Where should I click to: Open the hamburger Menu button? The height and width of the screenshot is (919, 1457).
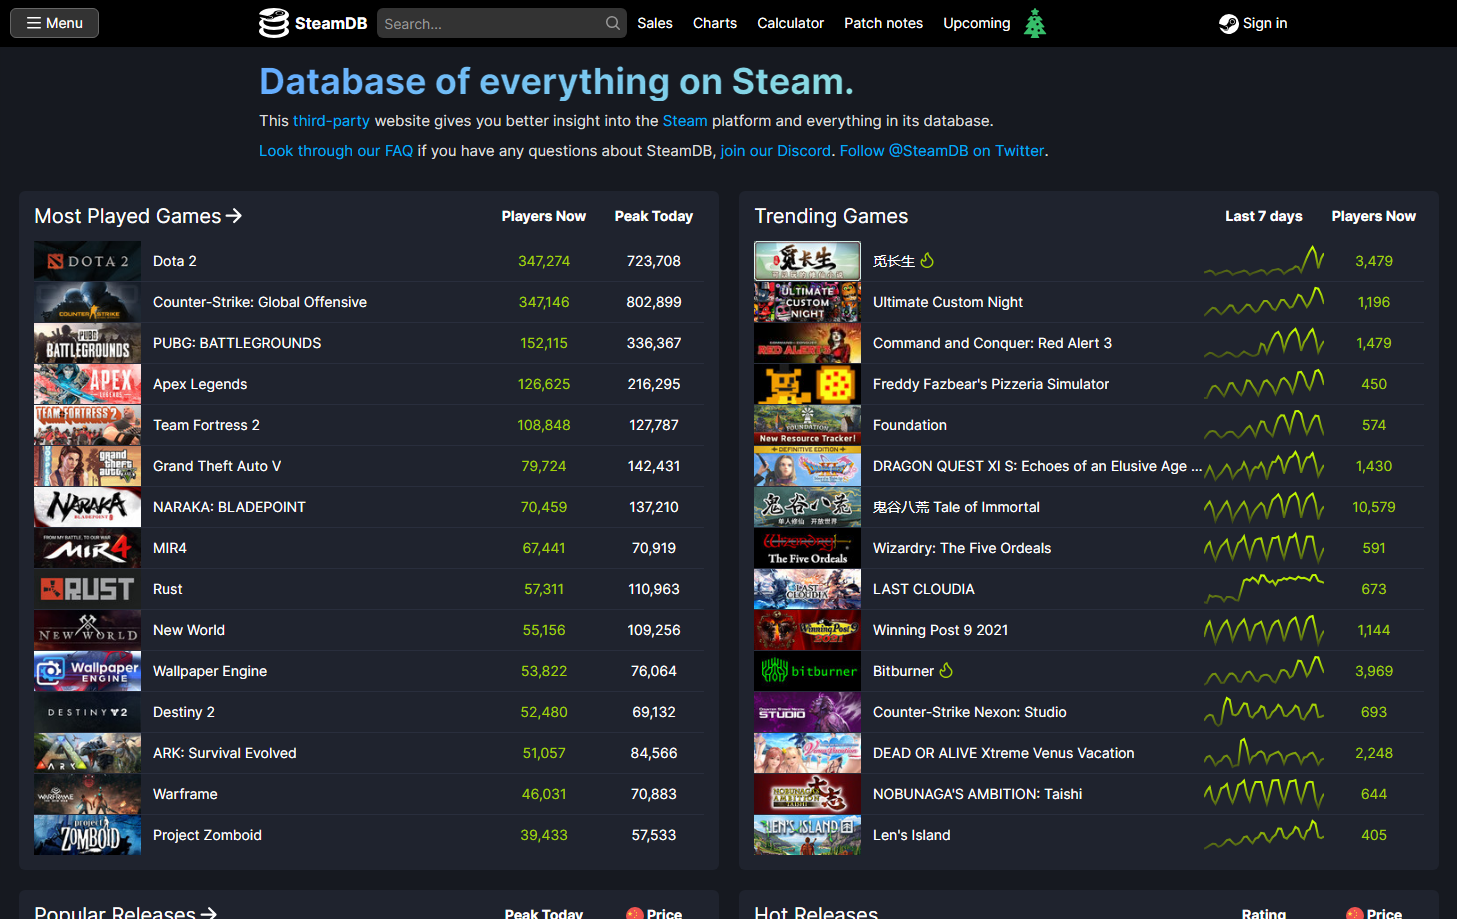[54, 23]
